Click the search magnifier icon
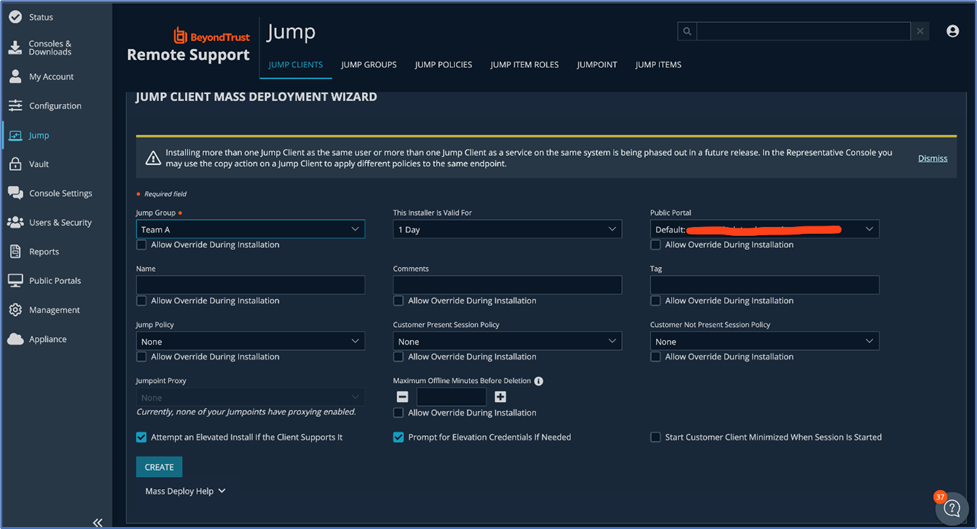This screenshot has height=529, width=977. (x=687, y=31)
